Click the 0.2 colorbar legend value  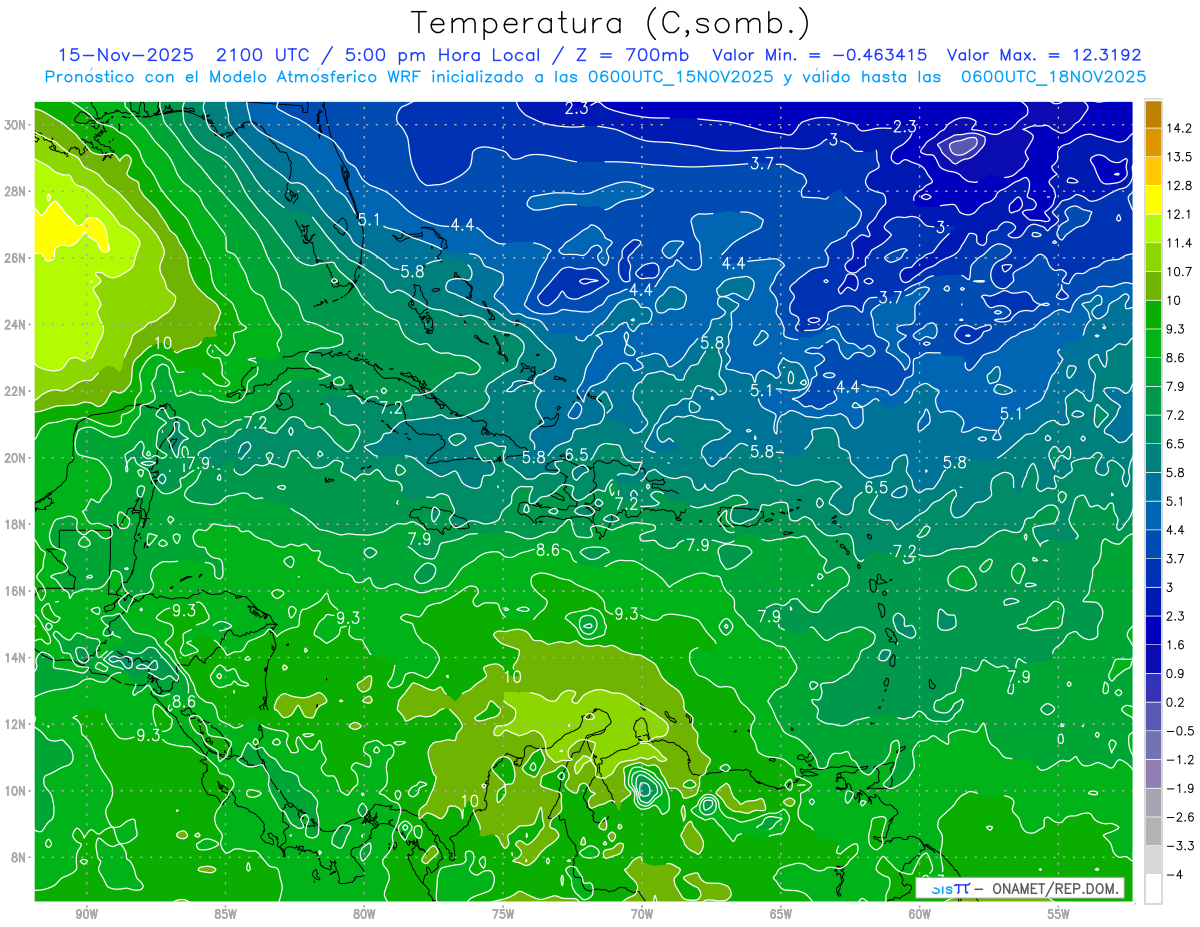click(1175, 702)
